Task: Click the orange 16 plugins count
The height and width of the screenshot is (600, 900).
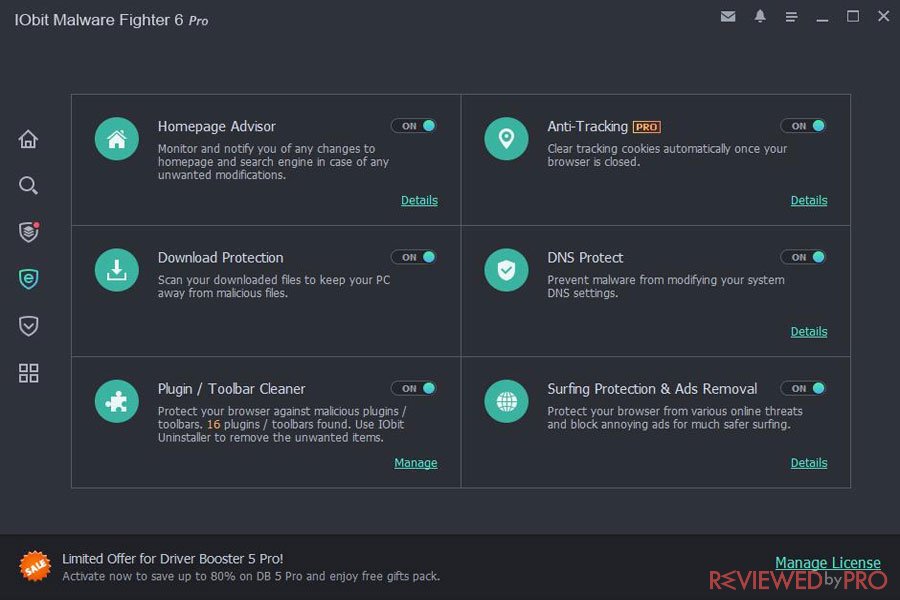Action: tap(214, 424)
